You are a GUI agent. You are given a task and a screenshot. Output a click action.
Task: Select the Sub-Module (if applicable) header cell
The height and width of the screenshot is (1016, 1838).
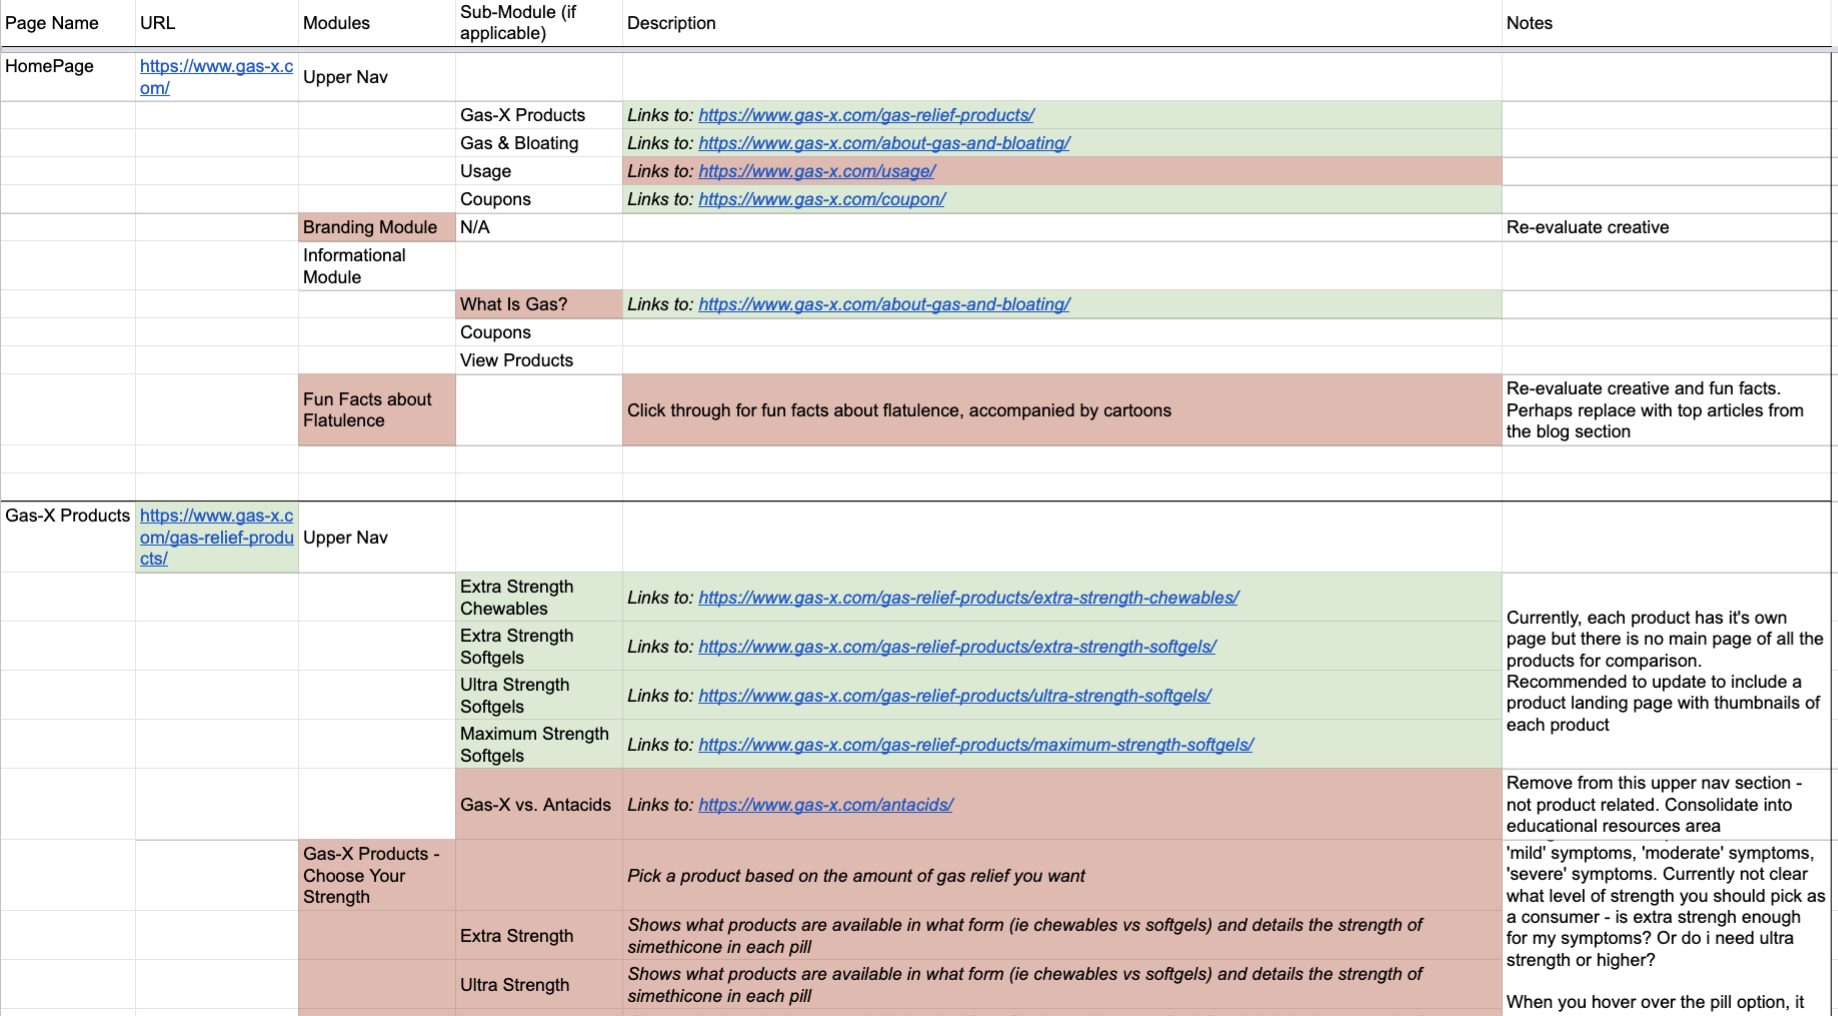click(x=539, y=23)
